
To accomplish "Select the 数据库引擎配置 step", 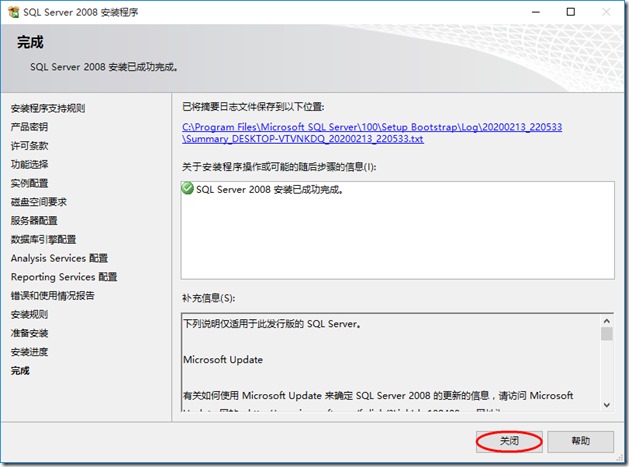I will click(43, 240).
